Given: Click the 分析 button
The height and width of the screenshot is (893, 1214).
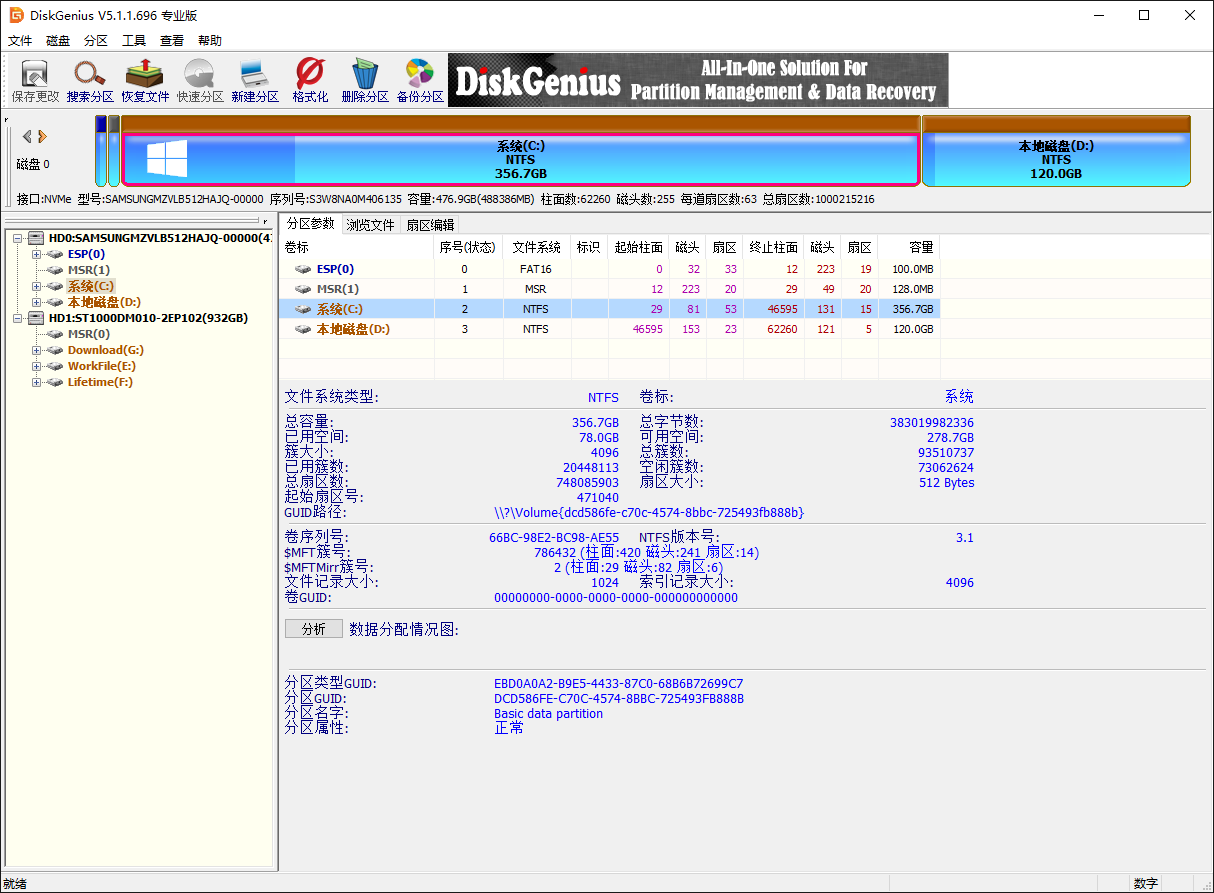Looking at the screenshot, I should point(313,629).
